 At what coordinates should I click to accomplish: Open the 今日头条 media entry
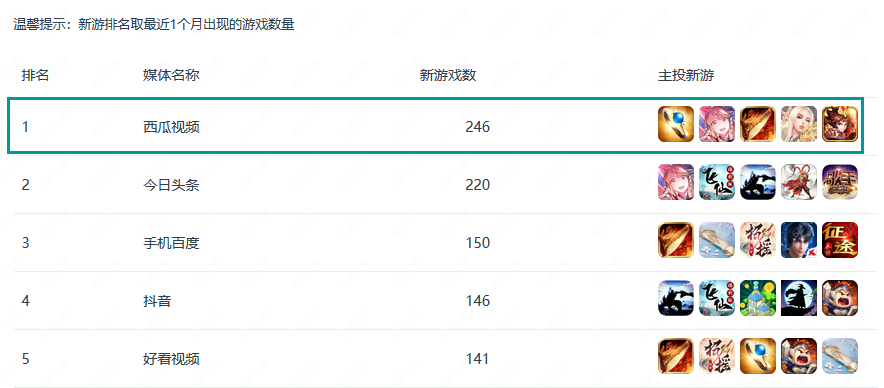pos(171,185)
